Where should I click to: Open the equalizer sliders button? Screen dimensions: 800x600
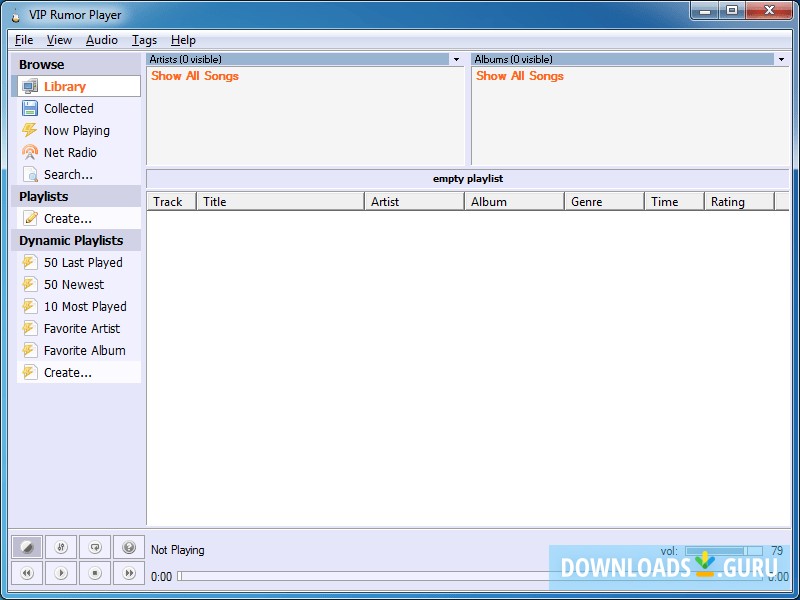[61, 547]
